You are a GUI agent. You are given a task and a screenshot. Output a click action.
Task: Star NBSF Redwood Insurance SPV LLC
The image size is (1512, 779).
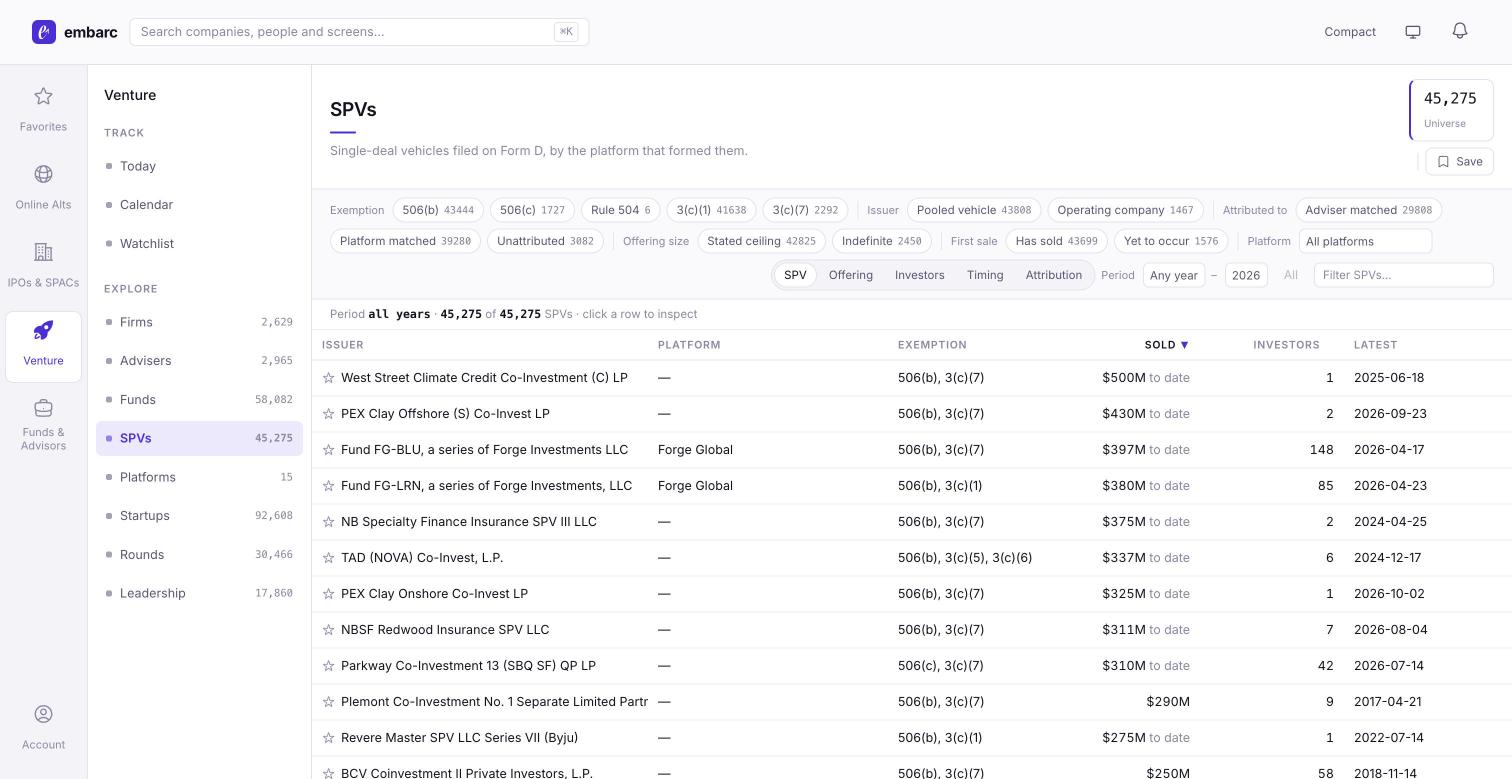point(328,630)
